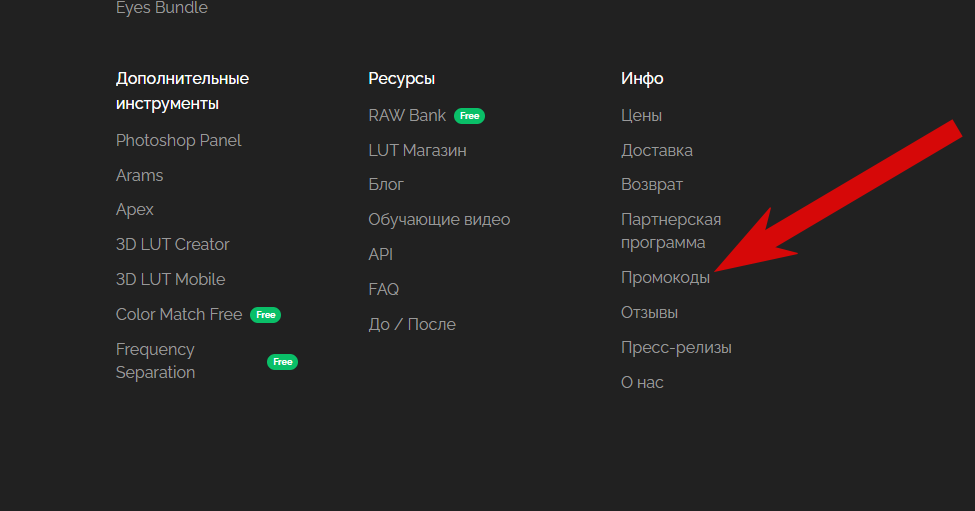
Task: Open the FAQ page
Action: (383, 290)
